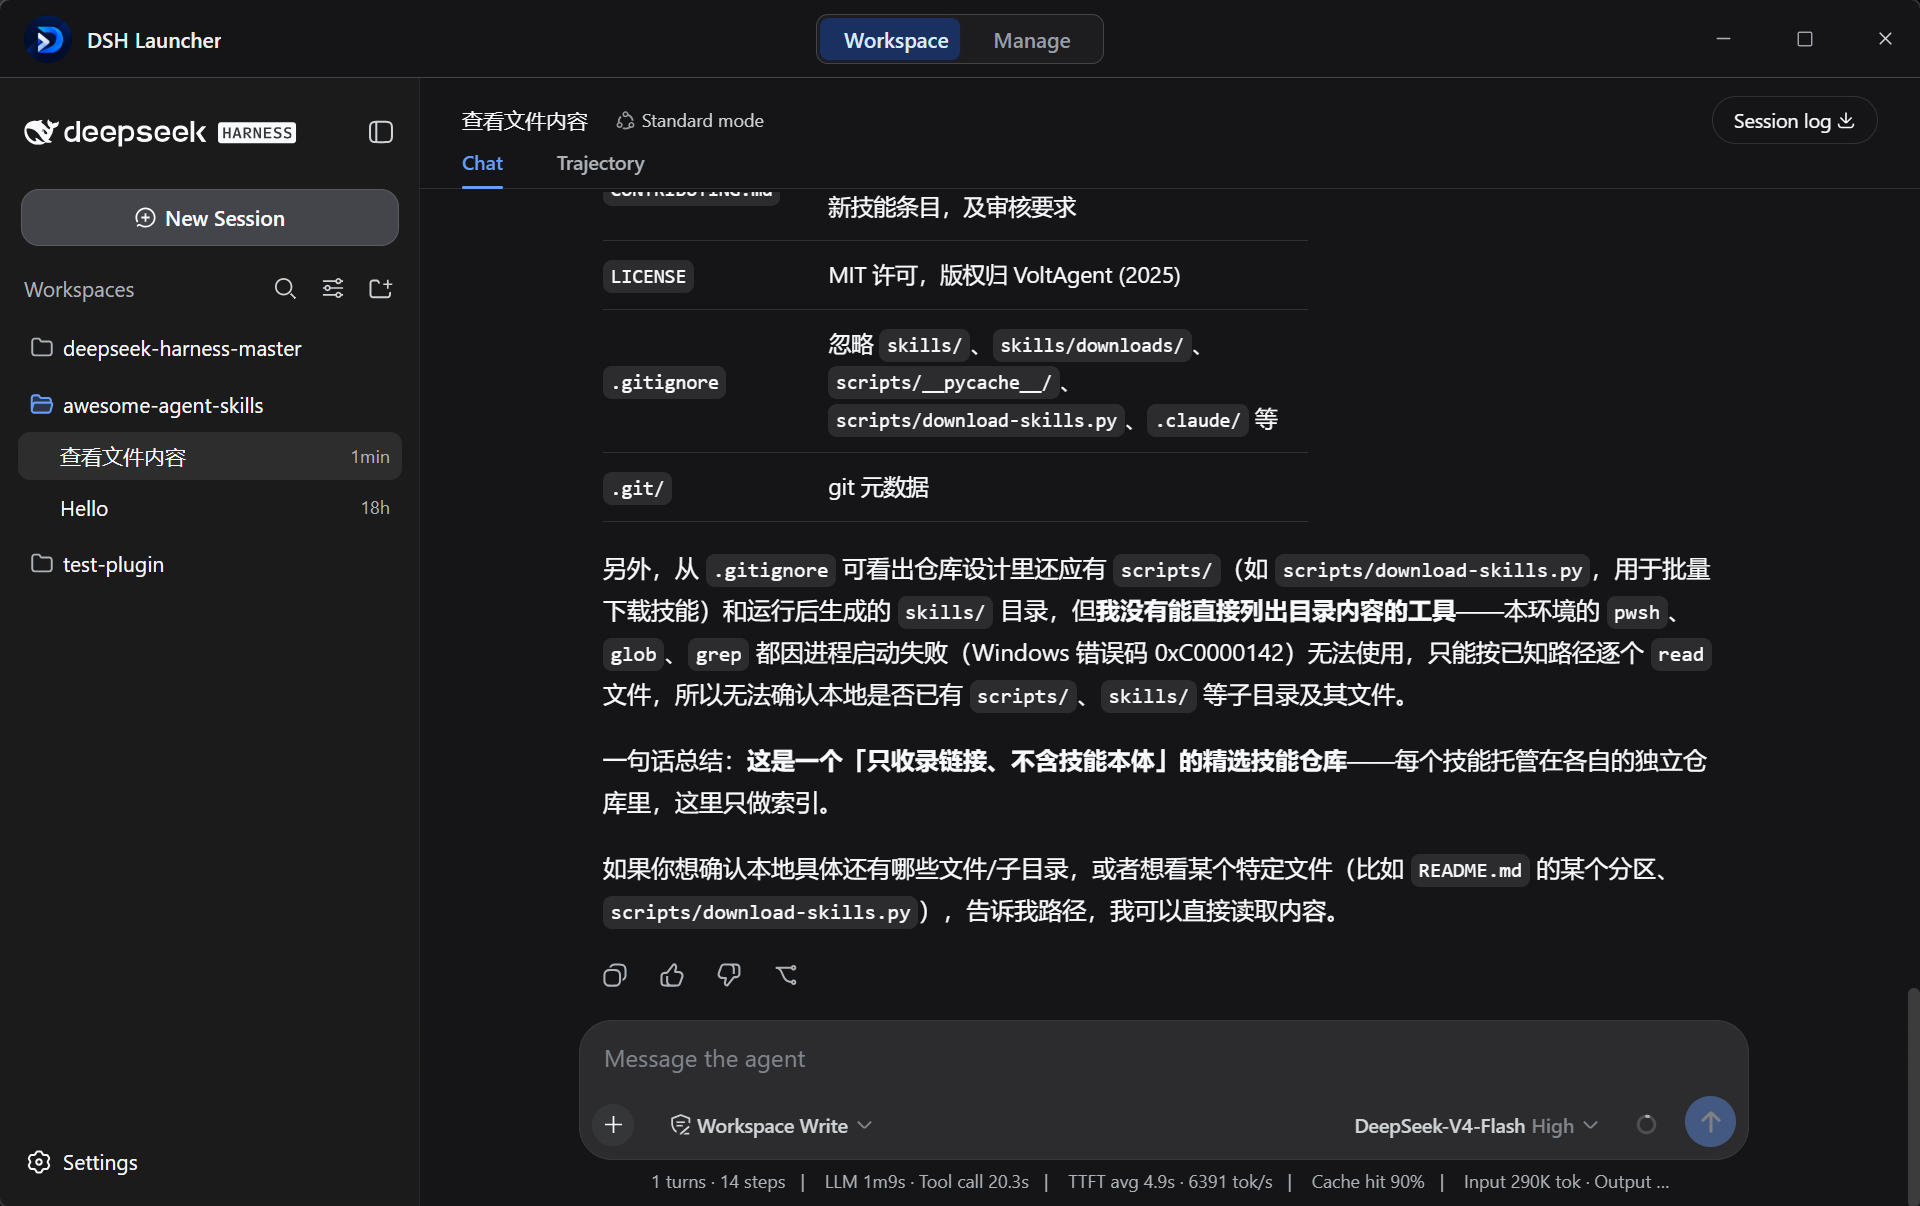1920x1206 pixels.
Task: Start a New Session
Action: (x=210, y=218)
